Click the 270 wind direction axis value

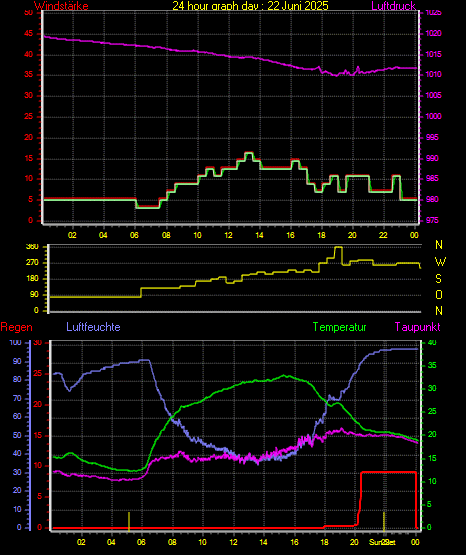[32, 263]
